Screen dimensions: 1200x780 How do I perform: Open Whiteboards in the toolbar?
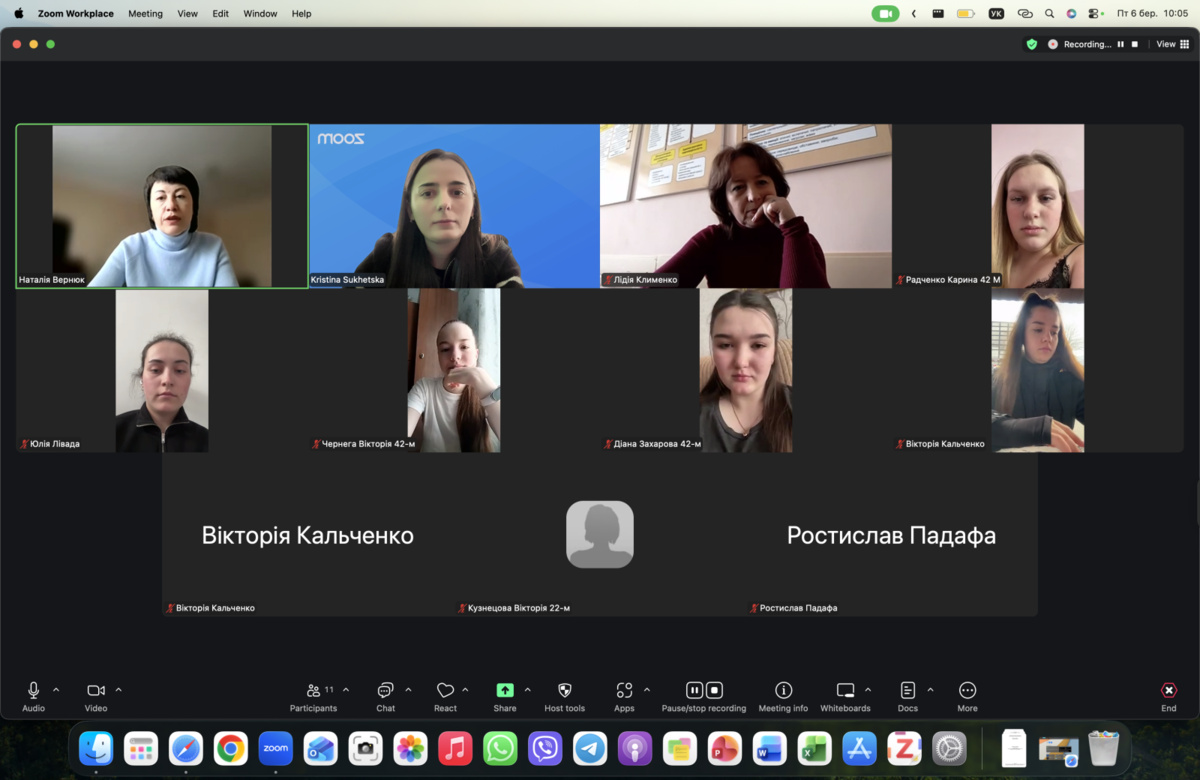845,691
